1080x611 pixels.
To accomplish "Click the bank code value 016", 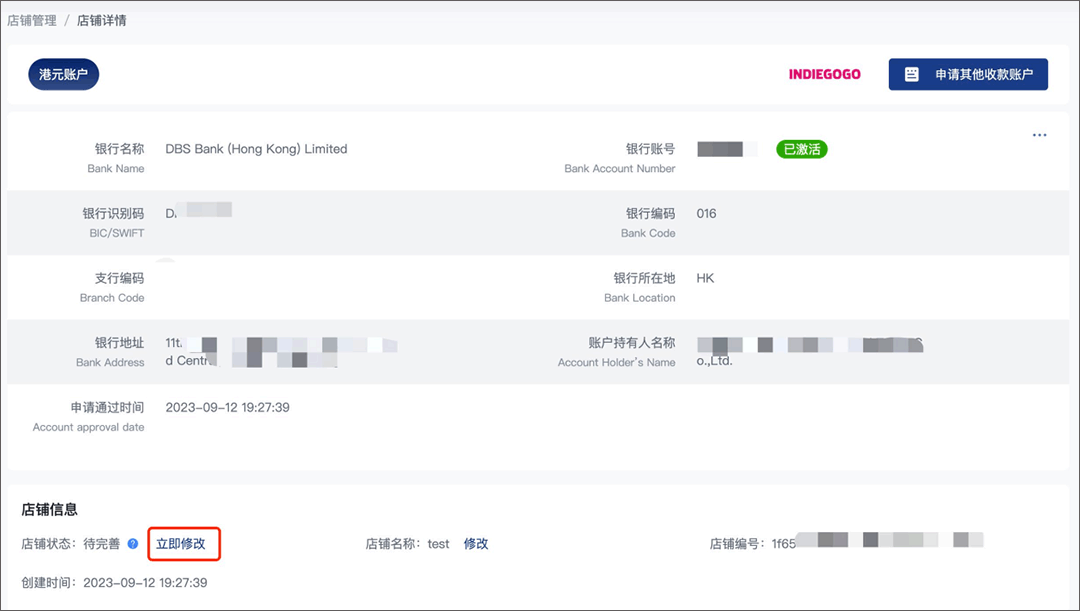I will click(706, 214).
